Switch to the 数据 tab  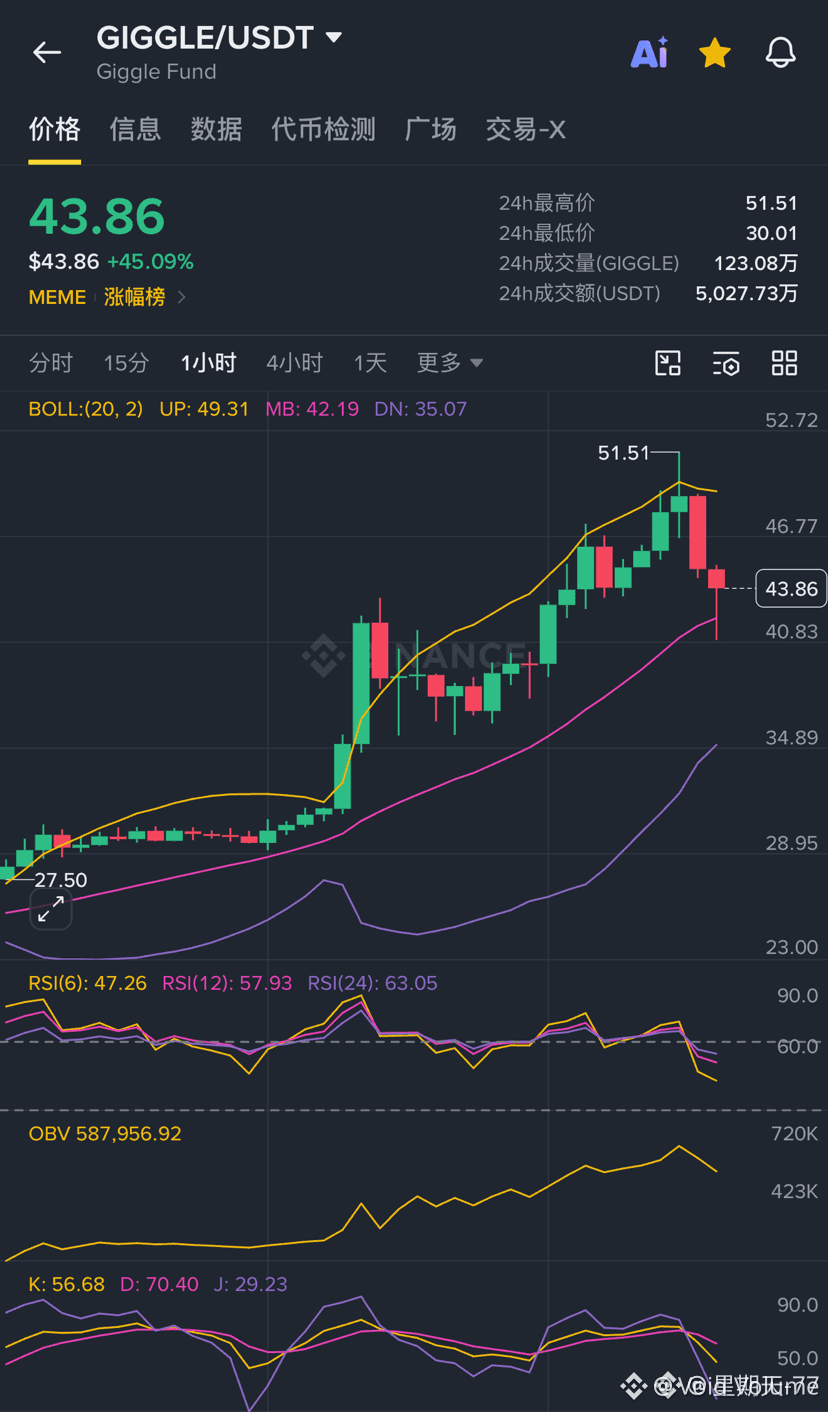click(216, 129)
